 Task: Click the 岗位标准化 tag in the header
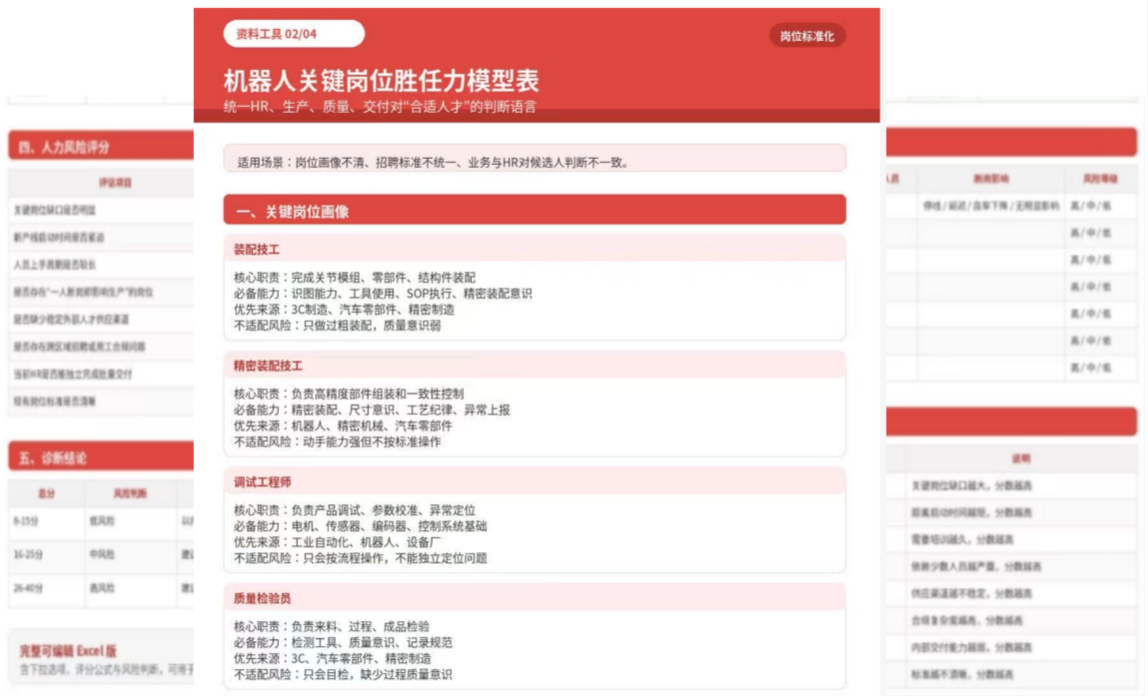click(x=807, y=36)
